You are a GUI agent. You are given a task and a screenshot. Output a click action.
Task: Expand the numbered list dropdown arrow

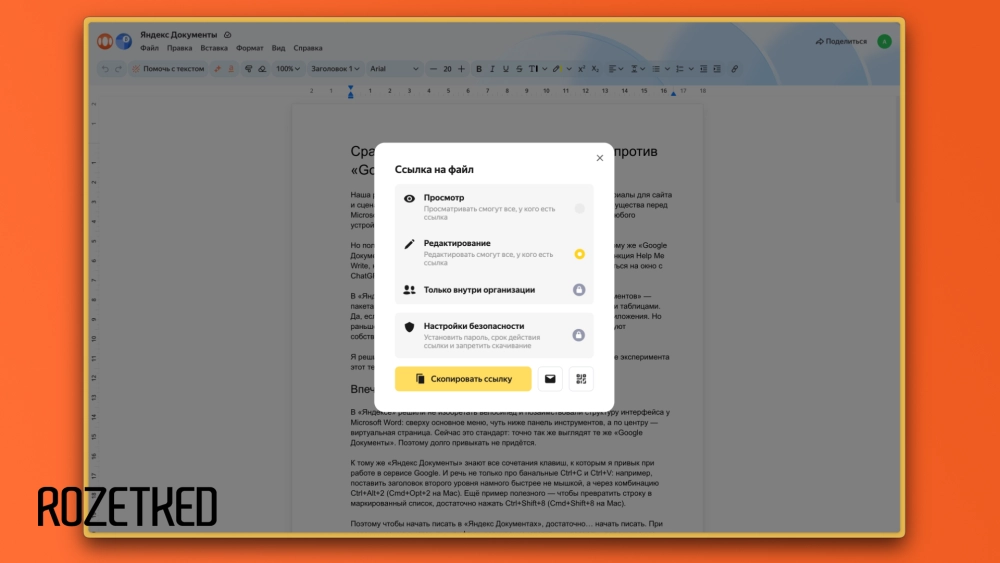tap(691, 69)
